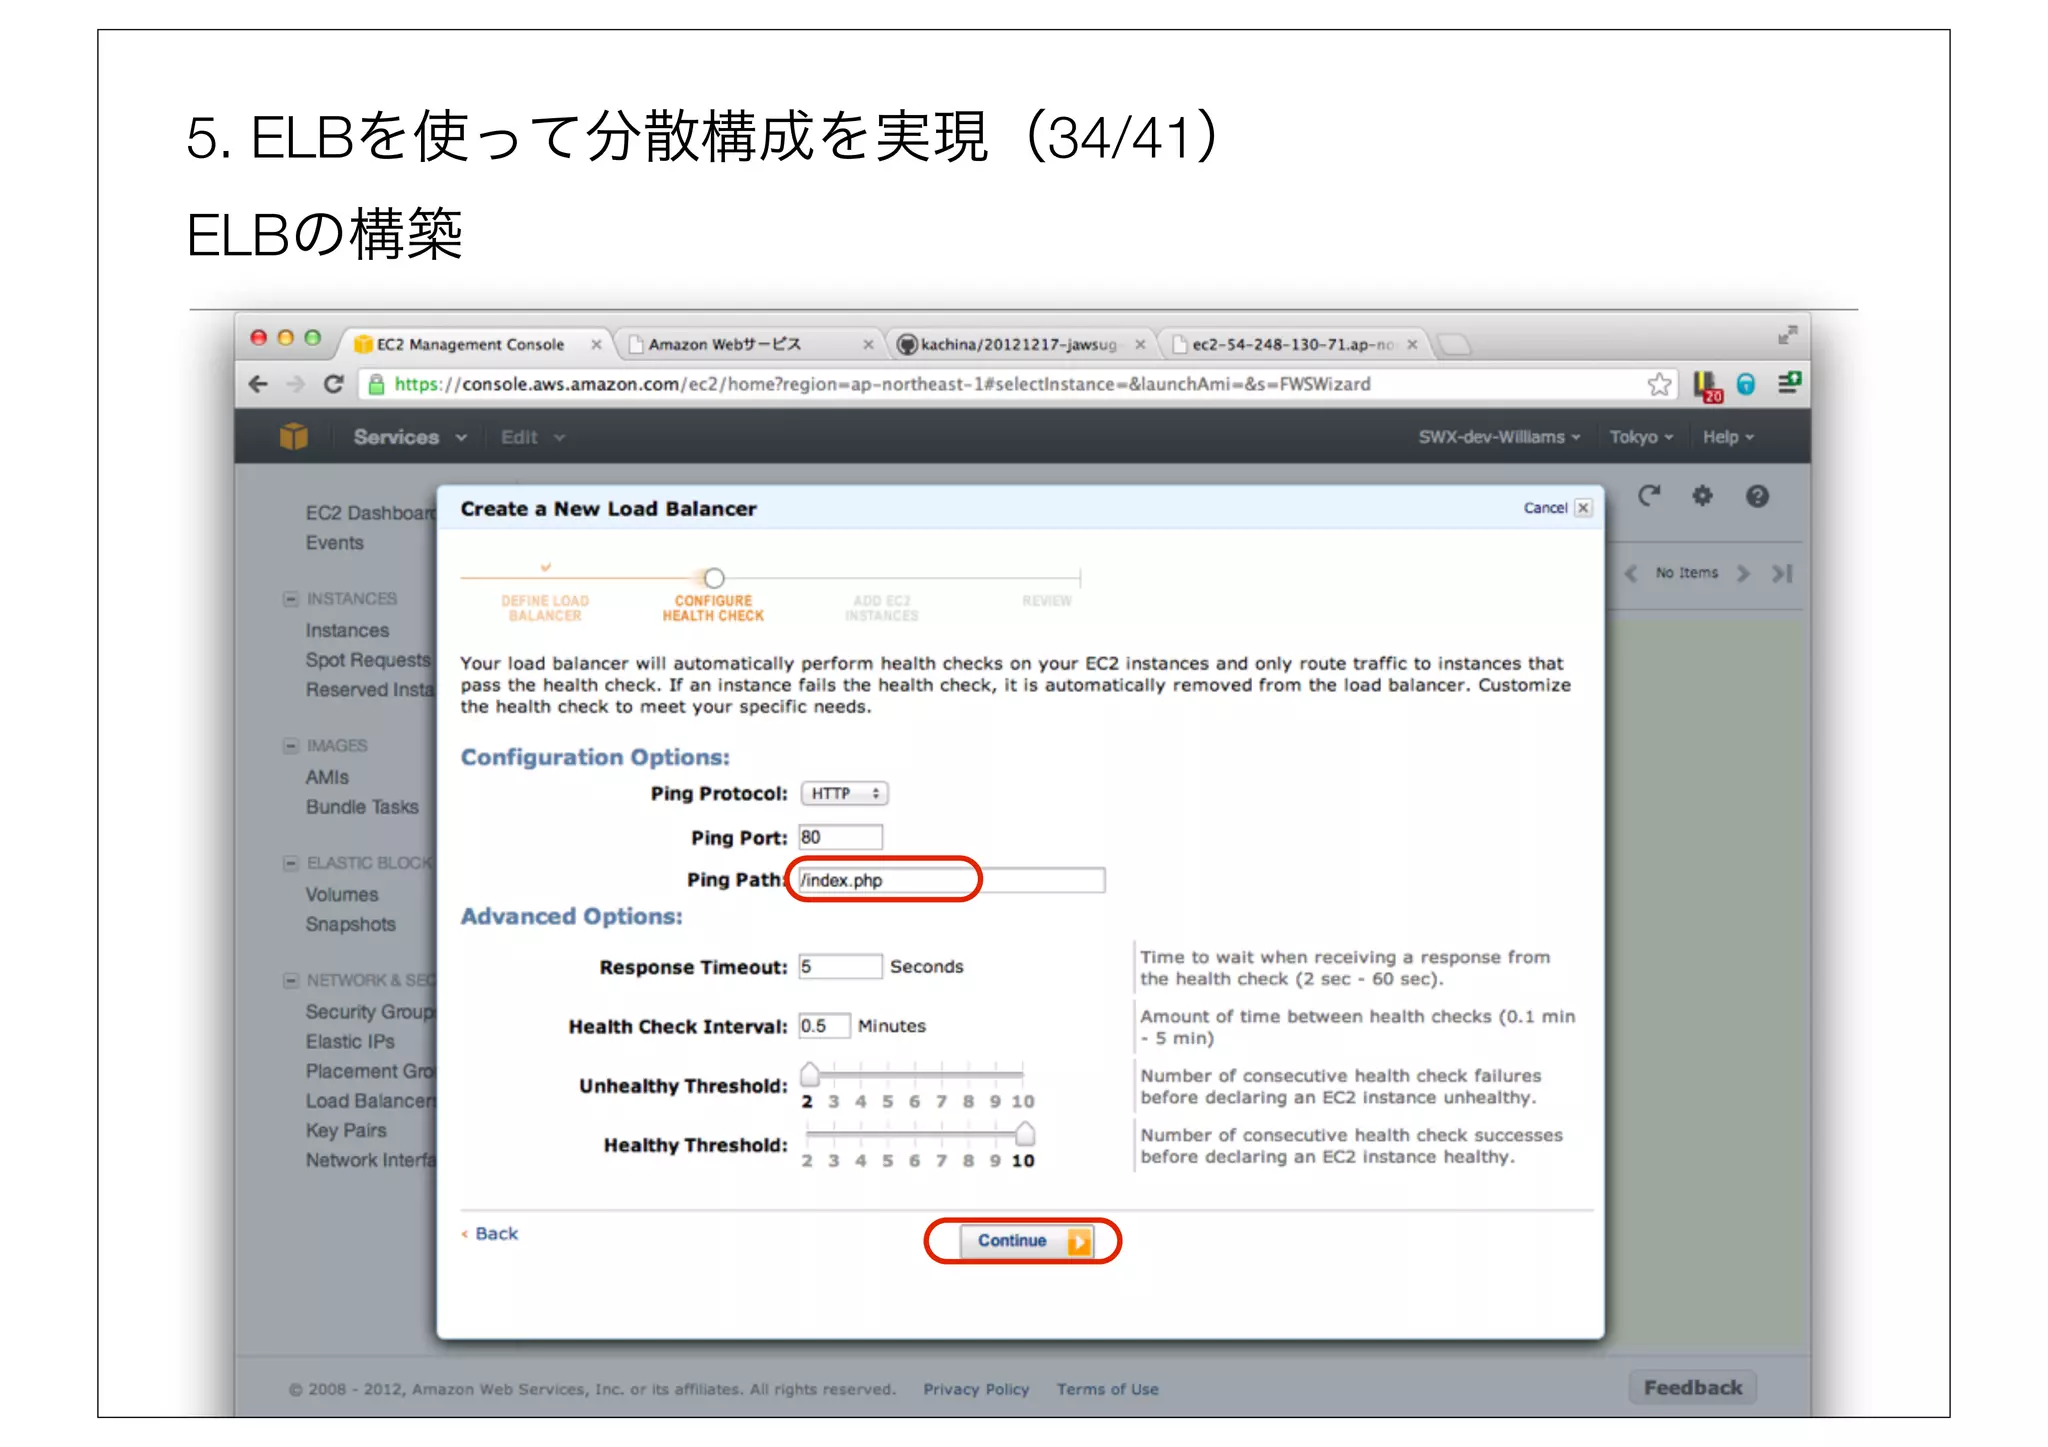
Task: Open the SWX-dev-Williams account menu
Action: point(1499,437)
